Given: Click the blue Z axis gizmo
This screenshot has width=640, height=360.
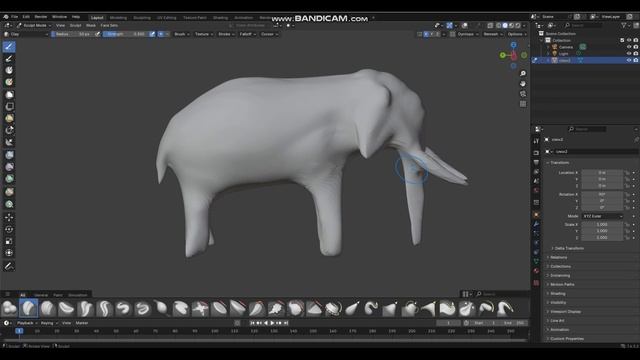Looking at the screenshot, I should click(x=513, y=45).
